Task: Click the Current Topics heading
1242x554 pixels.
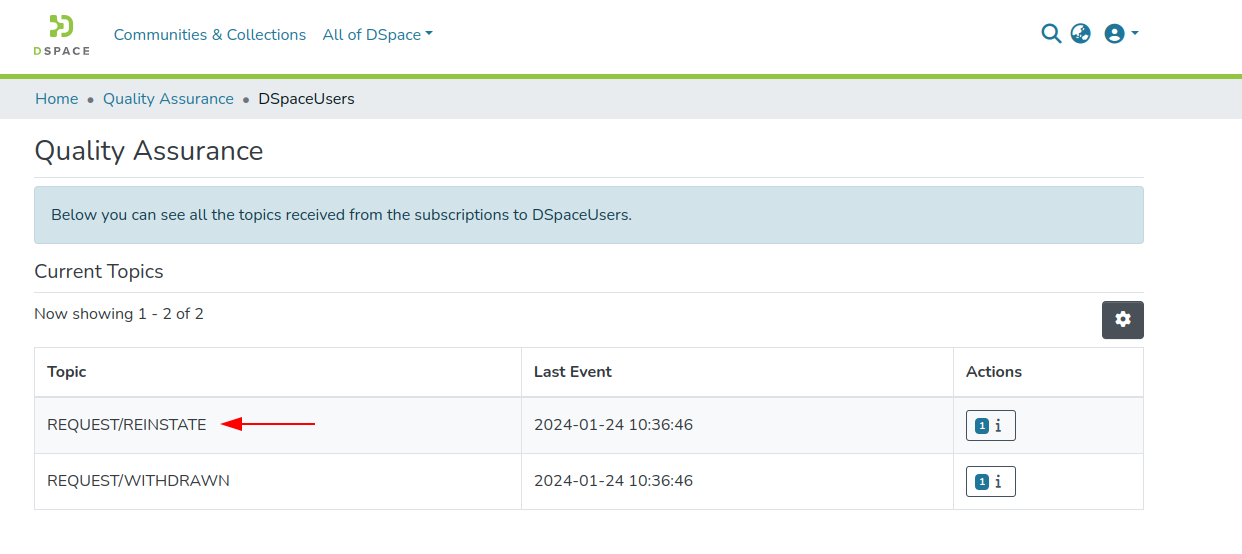Action: 99,272
